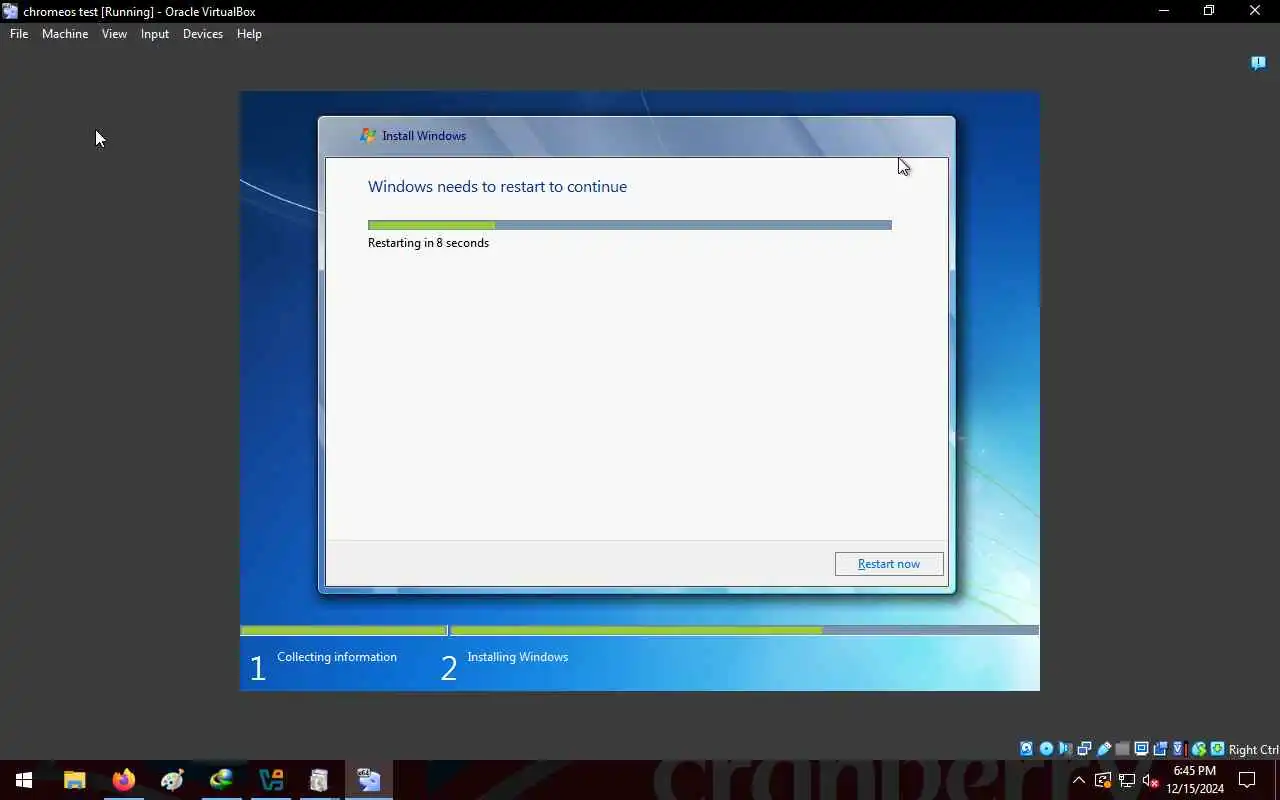Launch Firefox from the taskbar
This screenshot has width=1280, height=800.
click(x=124, y=780)
